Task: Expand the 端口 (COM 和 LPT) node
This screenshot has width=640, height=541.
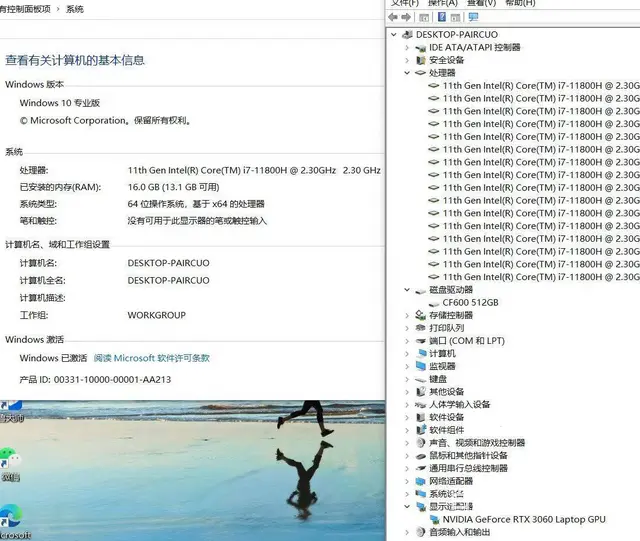Action: pyautogui.click(x=407, y=341)
